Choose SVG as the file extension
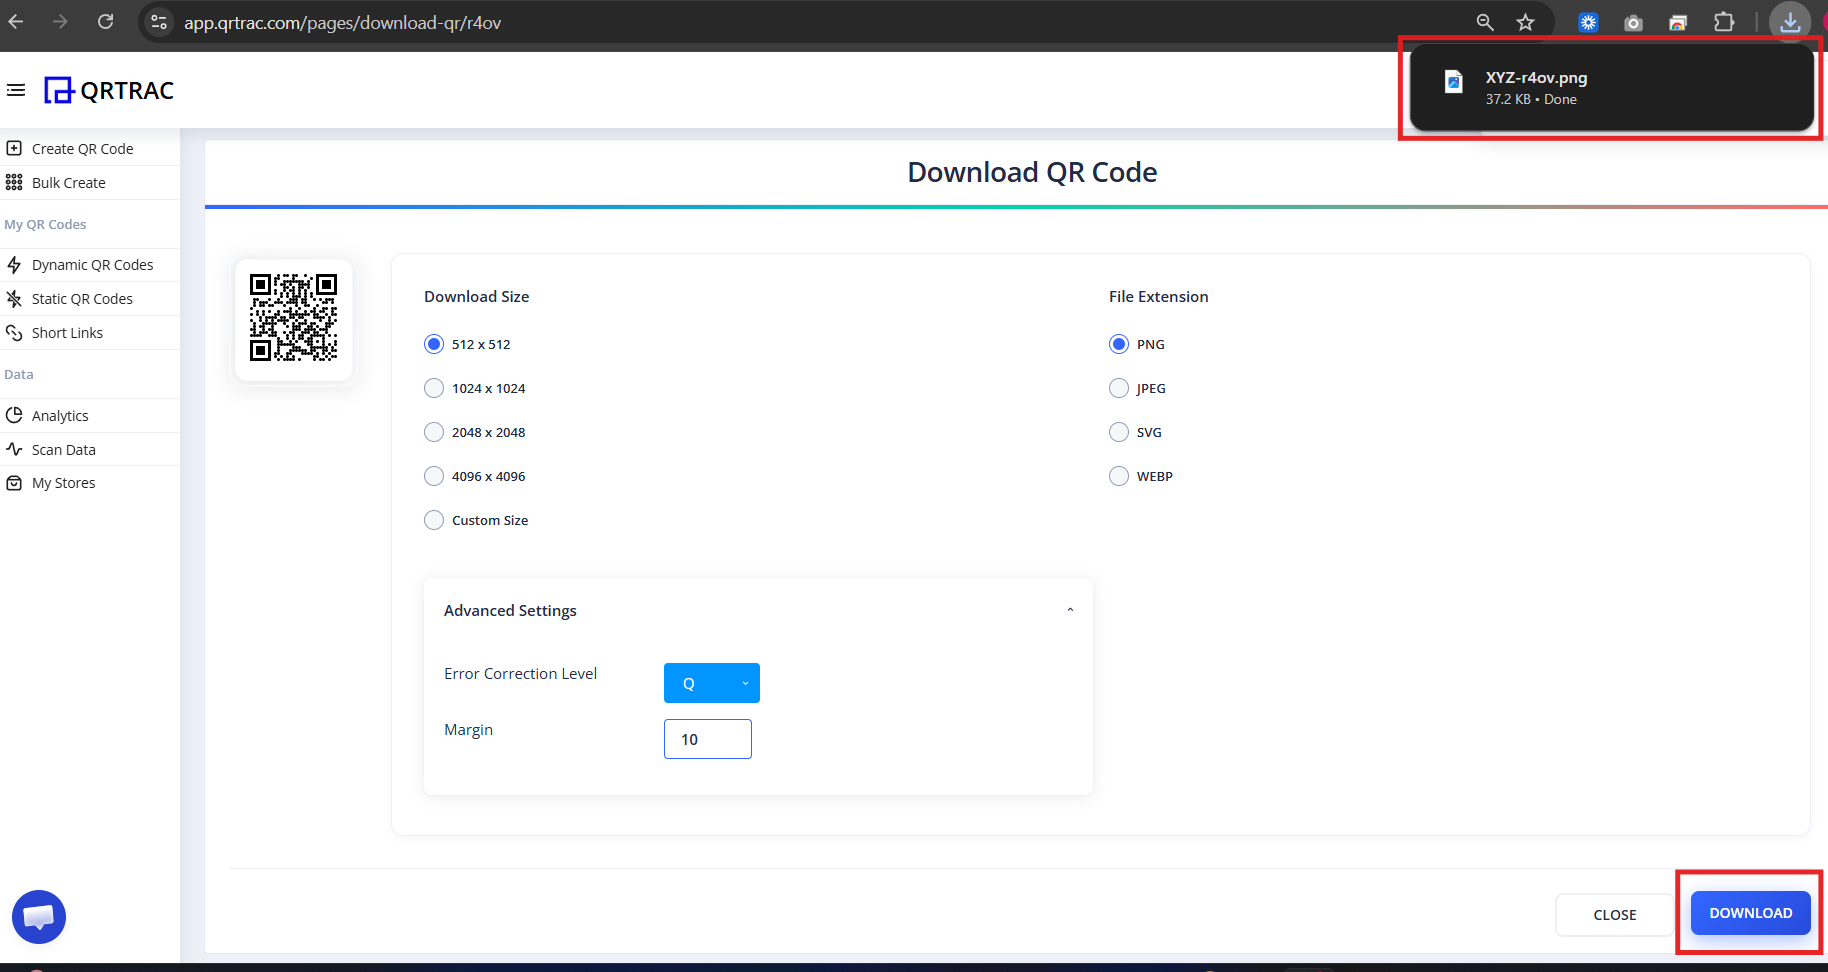1828x972 pixels. [1118, 431]
